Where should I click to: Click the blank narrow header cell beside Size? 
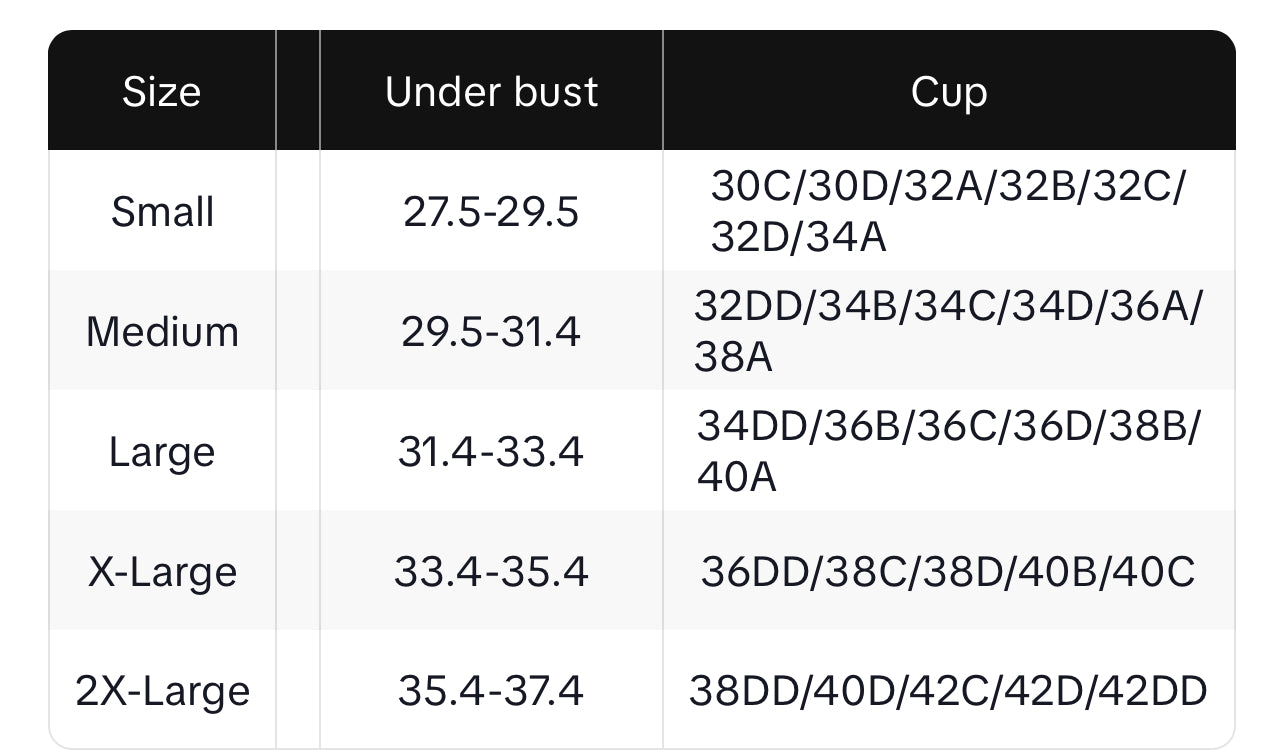click(x=298, y=92)
